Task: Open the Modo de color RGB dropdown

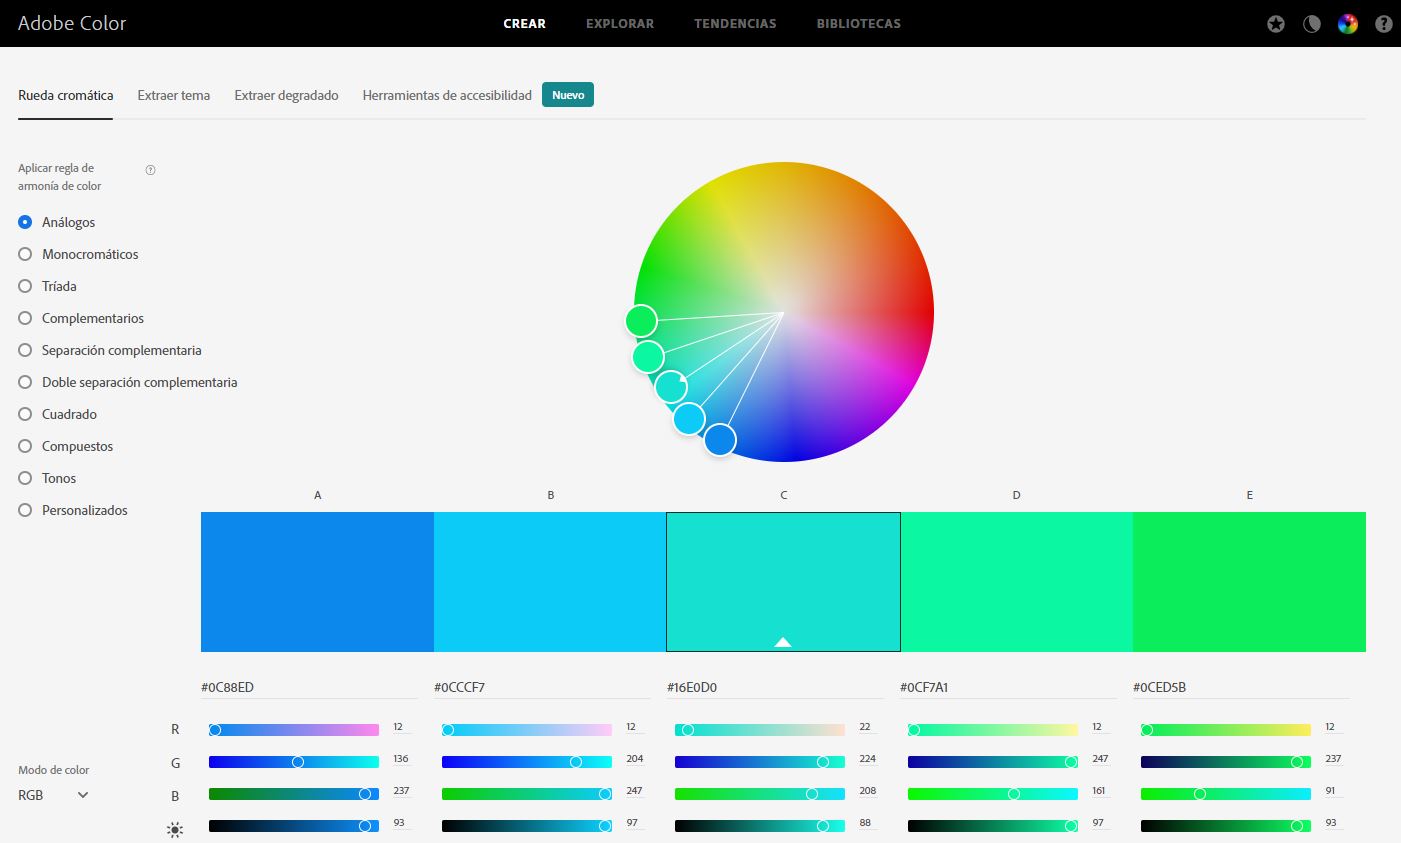Action: point(54,795)
